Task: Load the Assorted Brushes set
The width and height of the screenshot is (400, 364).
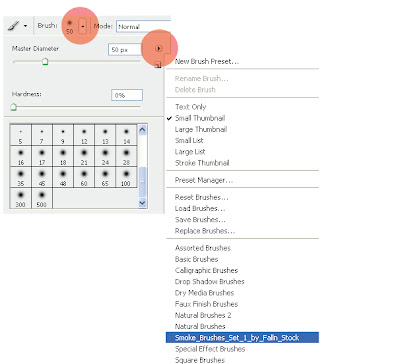Action: coord(203,248)
